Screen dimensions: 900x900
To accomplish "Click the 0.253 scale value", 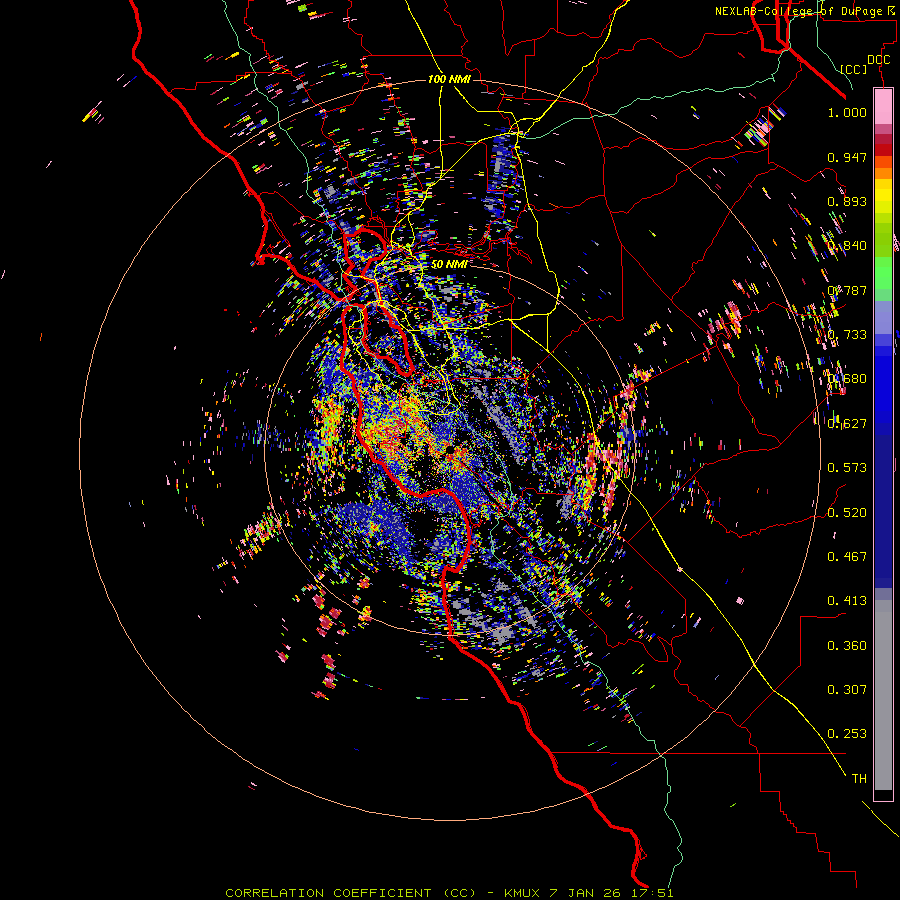I will pyautogui.click(x=847, y=734).
